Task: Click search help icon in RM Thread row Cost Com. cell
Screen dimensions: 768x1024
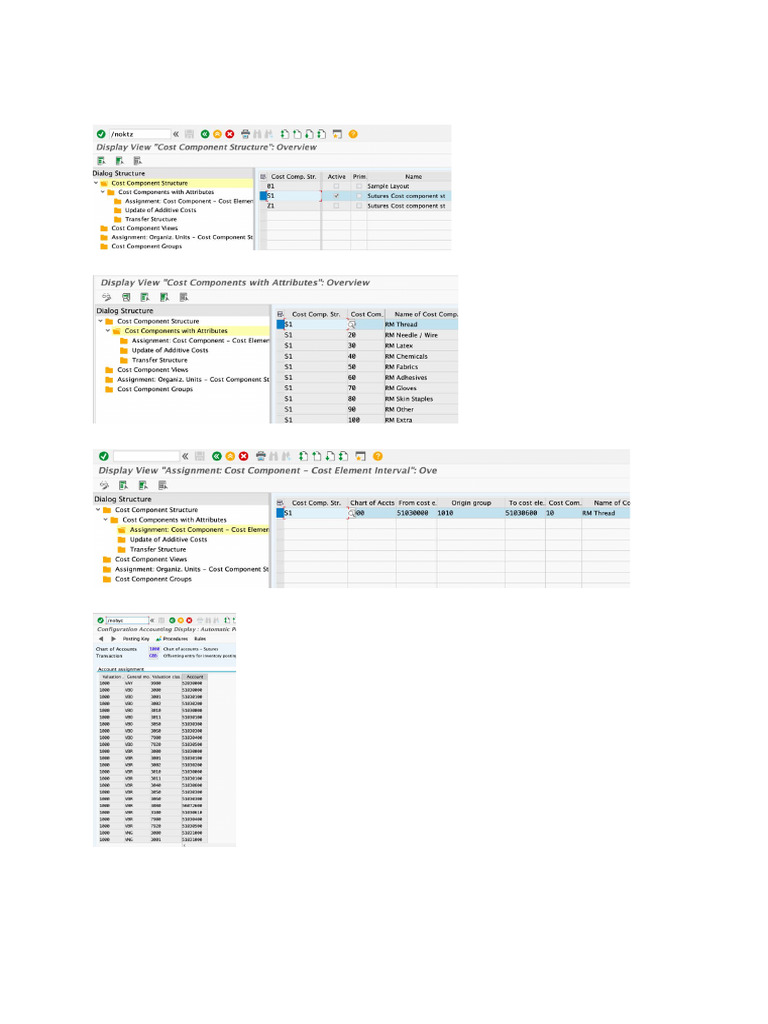Action: pos(352,325)
